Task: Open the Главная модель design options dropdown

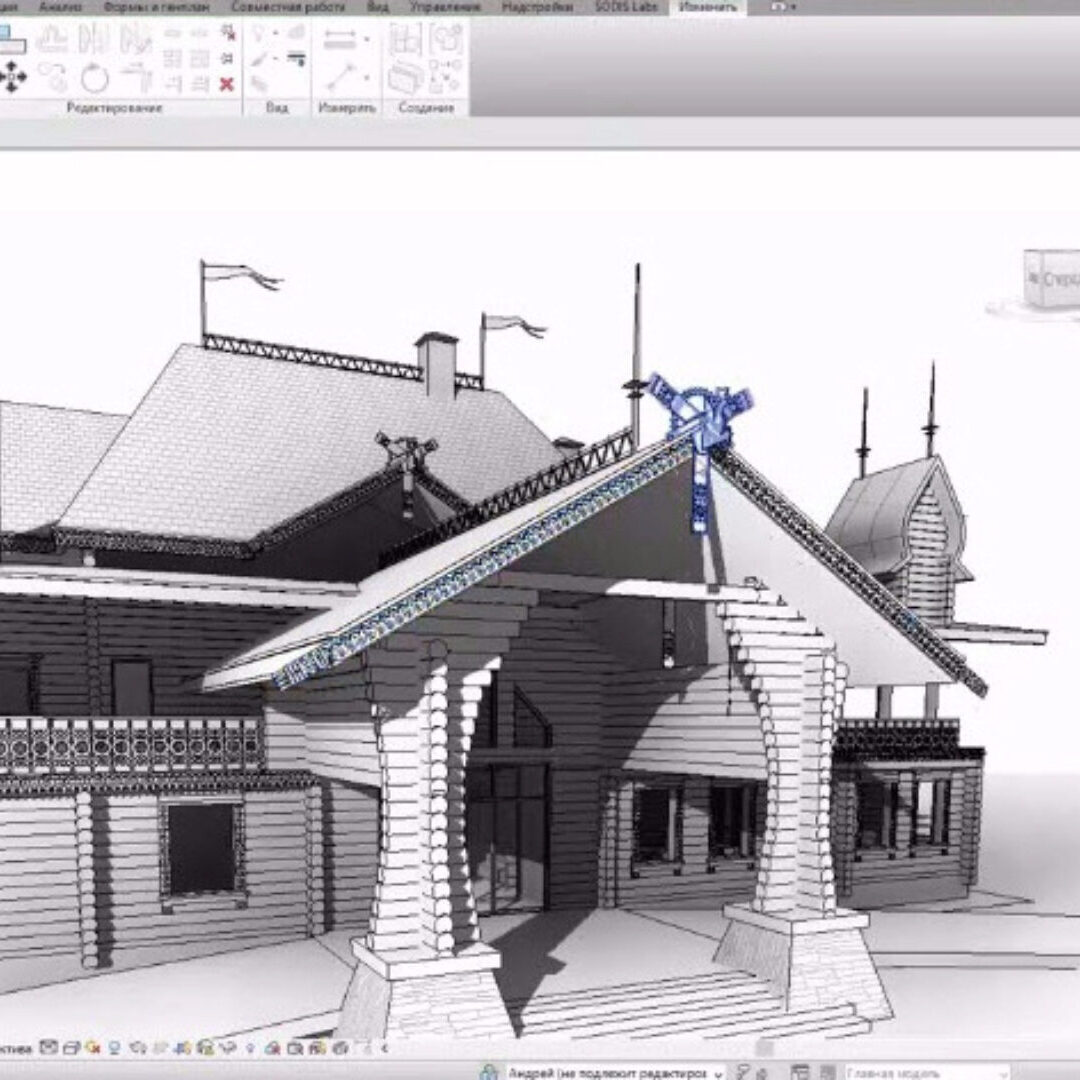Action: pyautogui.click(x=925, y=1072)
